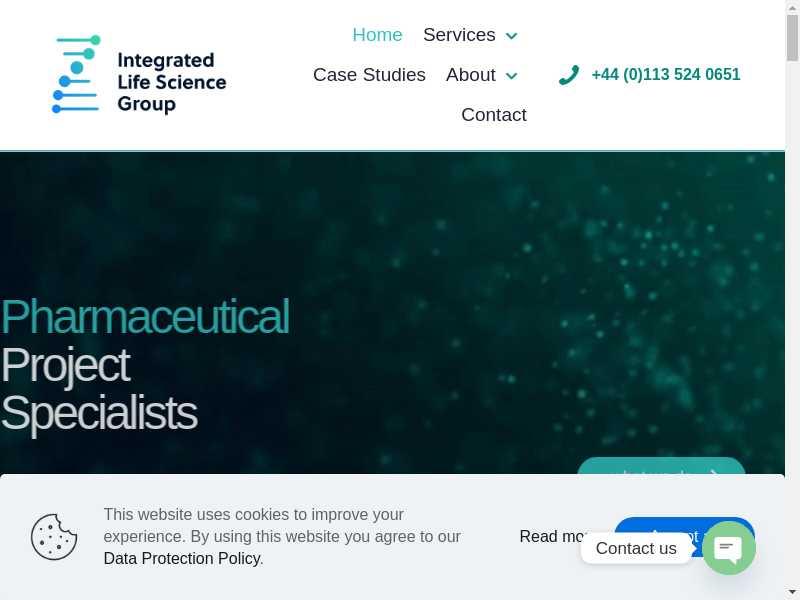Click the Read more cookie link
Screen dimensions: 800x600
pos(551,537)
